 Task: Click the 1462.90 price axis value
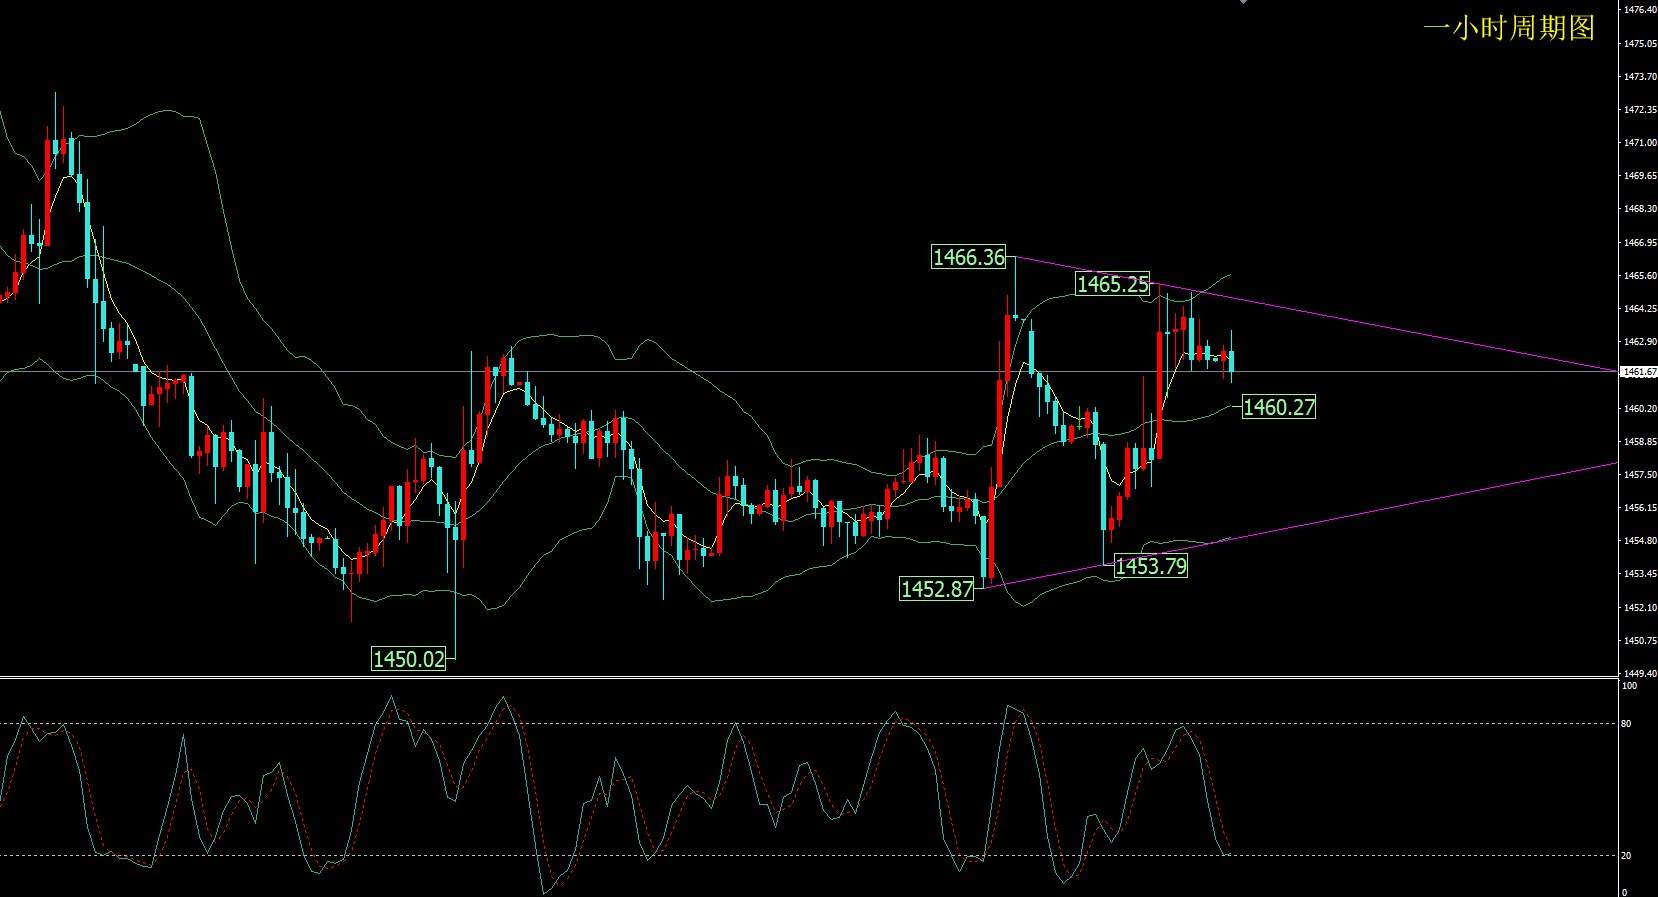point(1640,342)
